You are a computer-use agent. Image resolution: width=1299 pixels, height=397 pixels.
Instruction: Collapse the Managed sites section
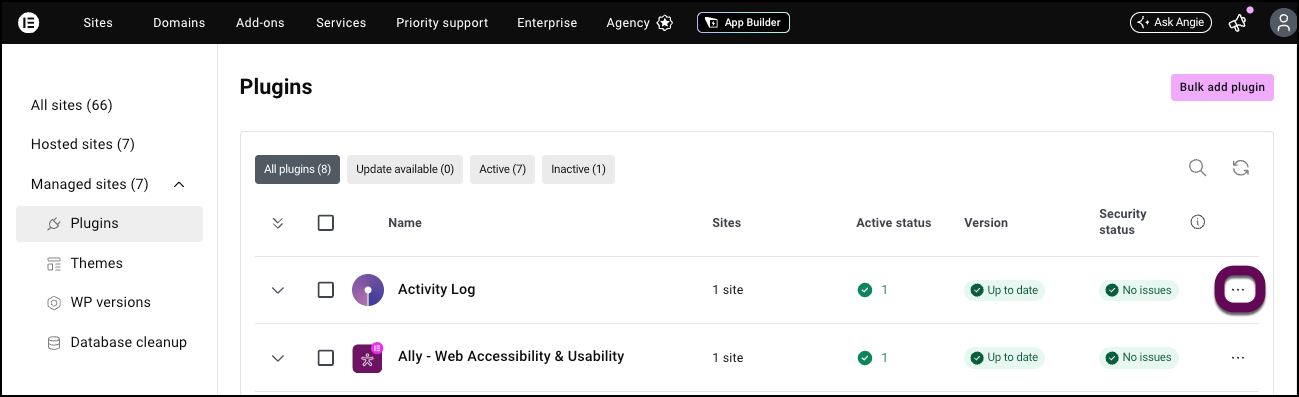pyautogui.click(x=179, y=184)
